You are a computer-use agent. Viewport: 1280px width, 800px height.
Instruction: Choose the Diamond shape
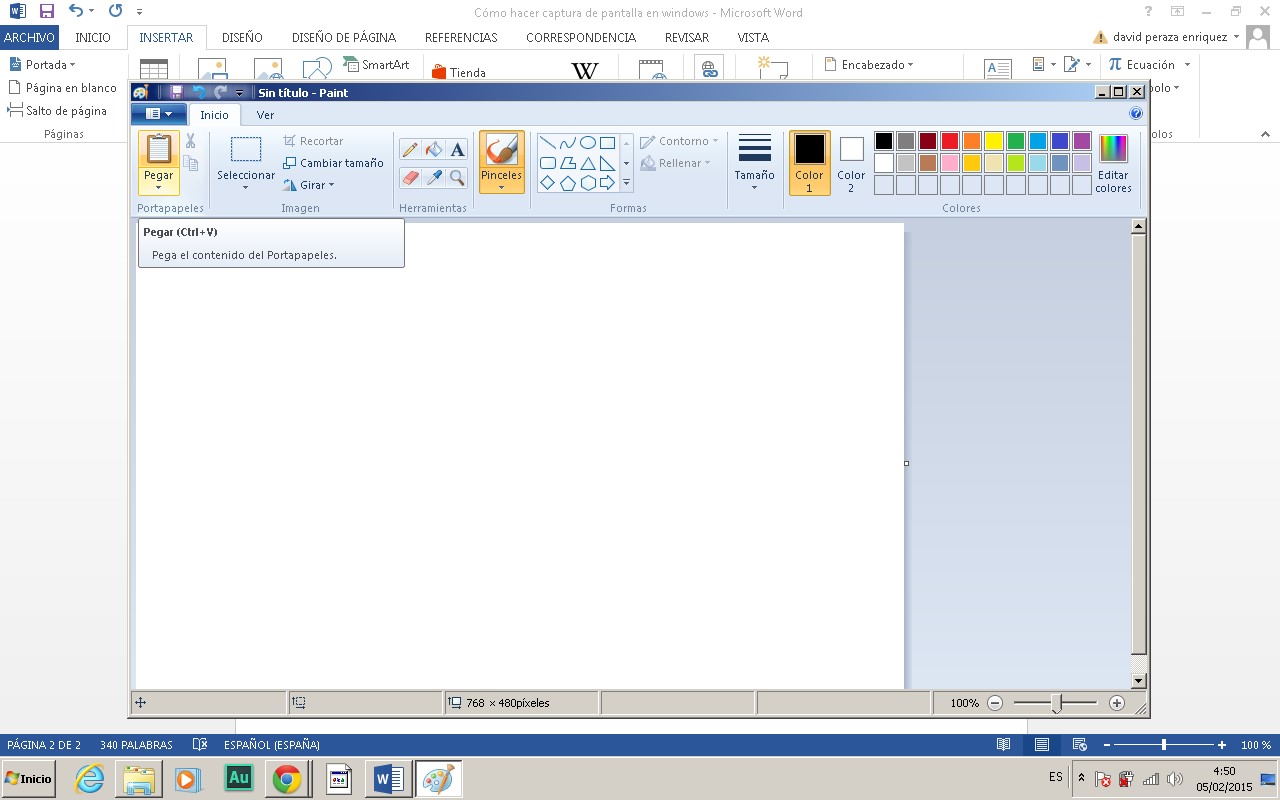(548, 183)
